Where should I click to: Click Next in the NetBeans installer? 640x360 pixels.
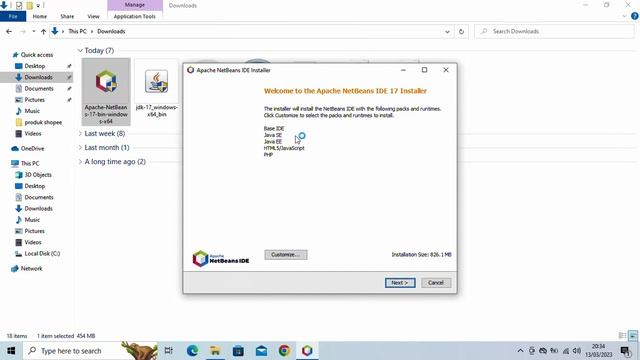pyautogui.click(x=400, y=282)
